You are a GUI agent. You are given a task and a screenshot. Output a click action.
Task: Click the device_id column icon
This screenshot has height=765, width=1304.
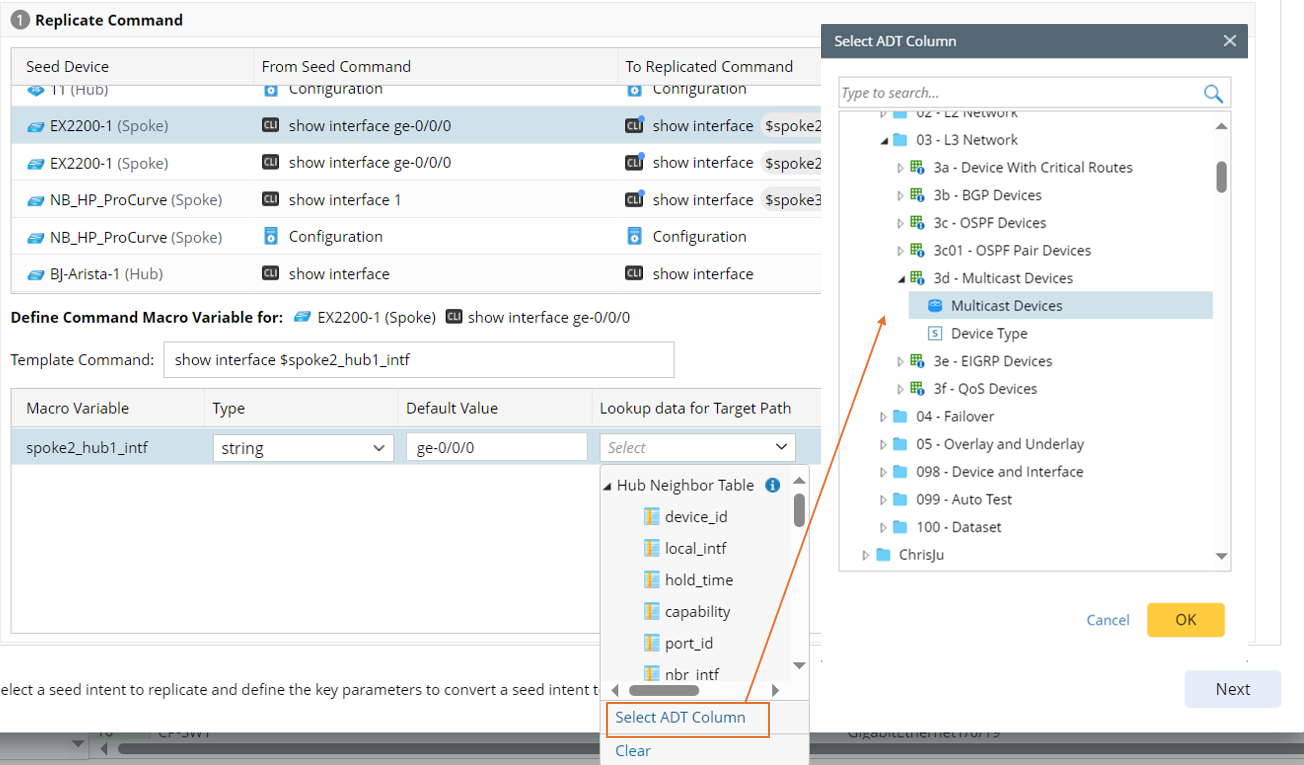652,517
